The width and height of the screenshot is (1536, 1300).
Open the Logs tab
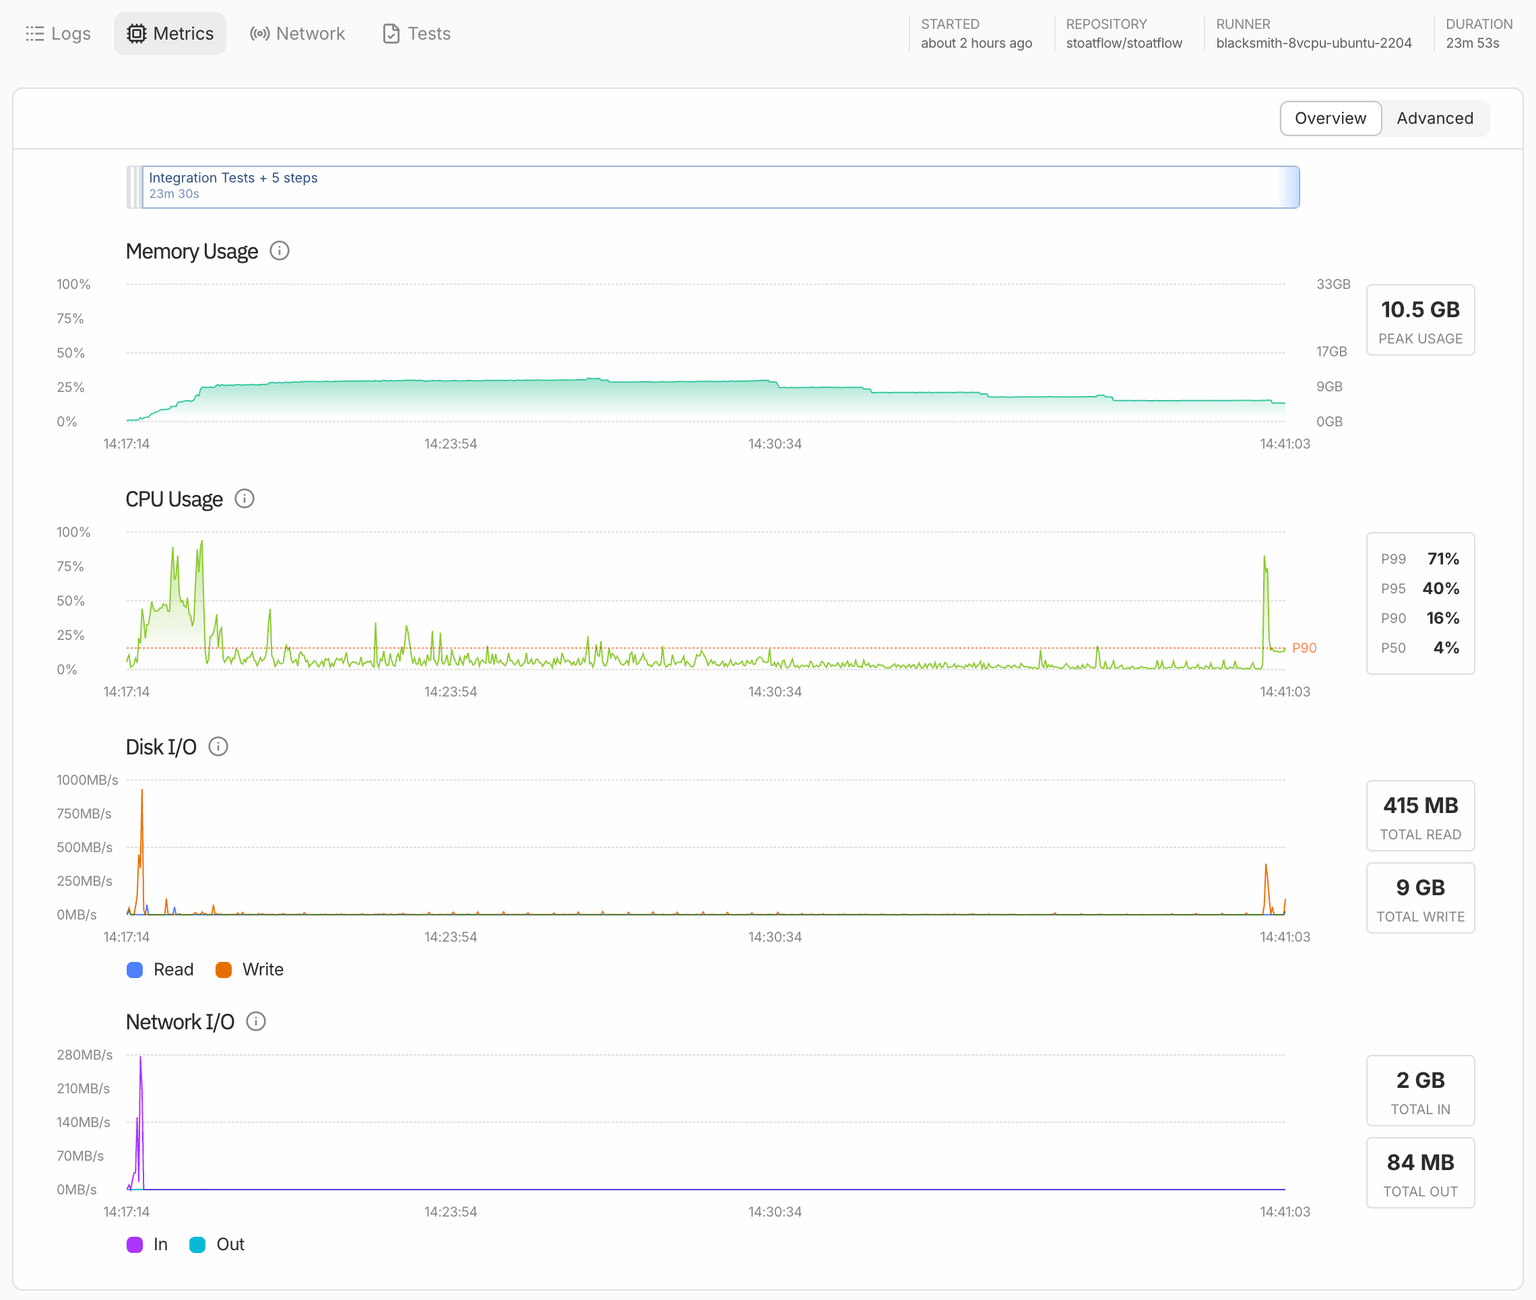click(58, 34)
